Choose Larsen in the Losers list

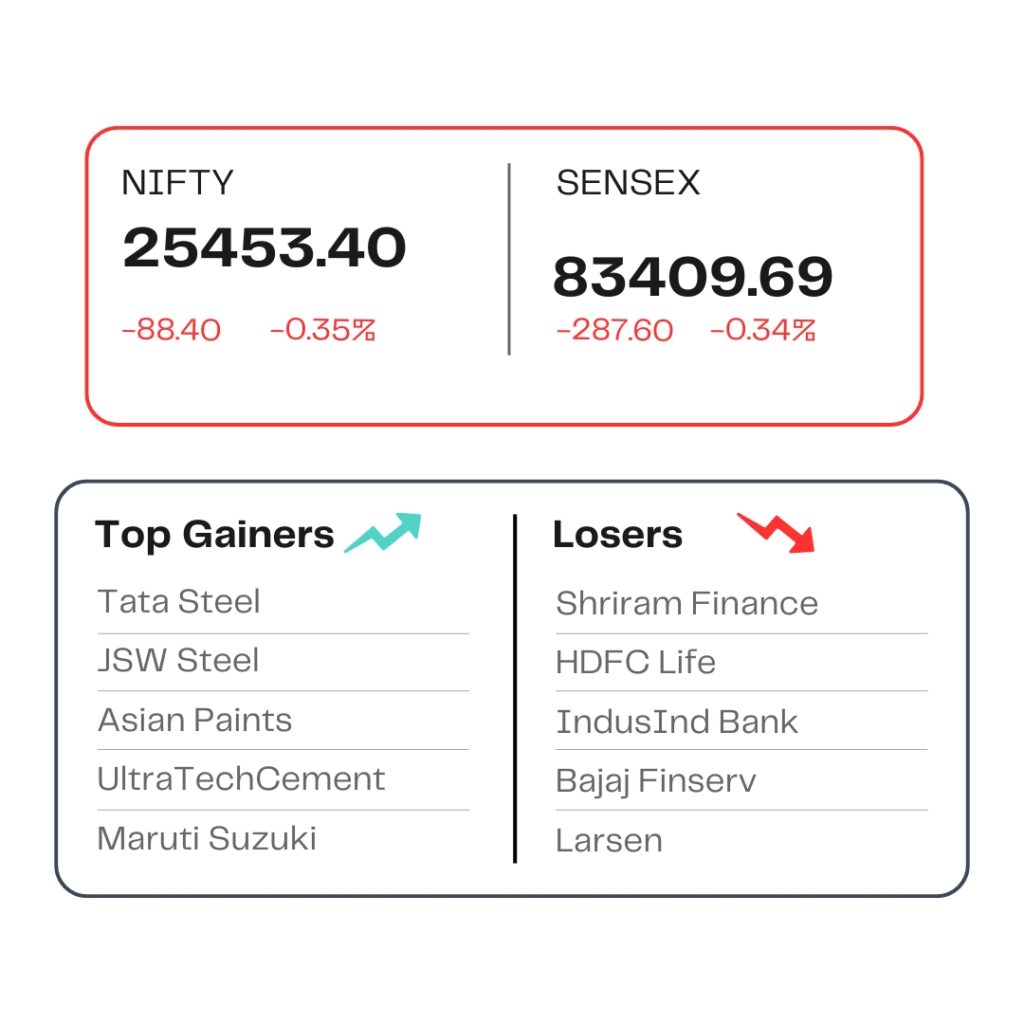pos(609,840)
